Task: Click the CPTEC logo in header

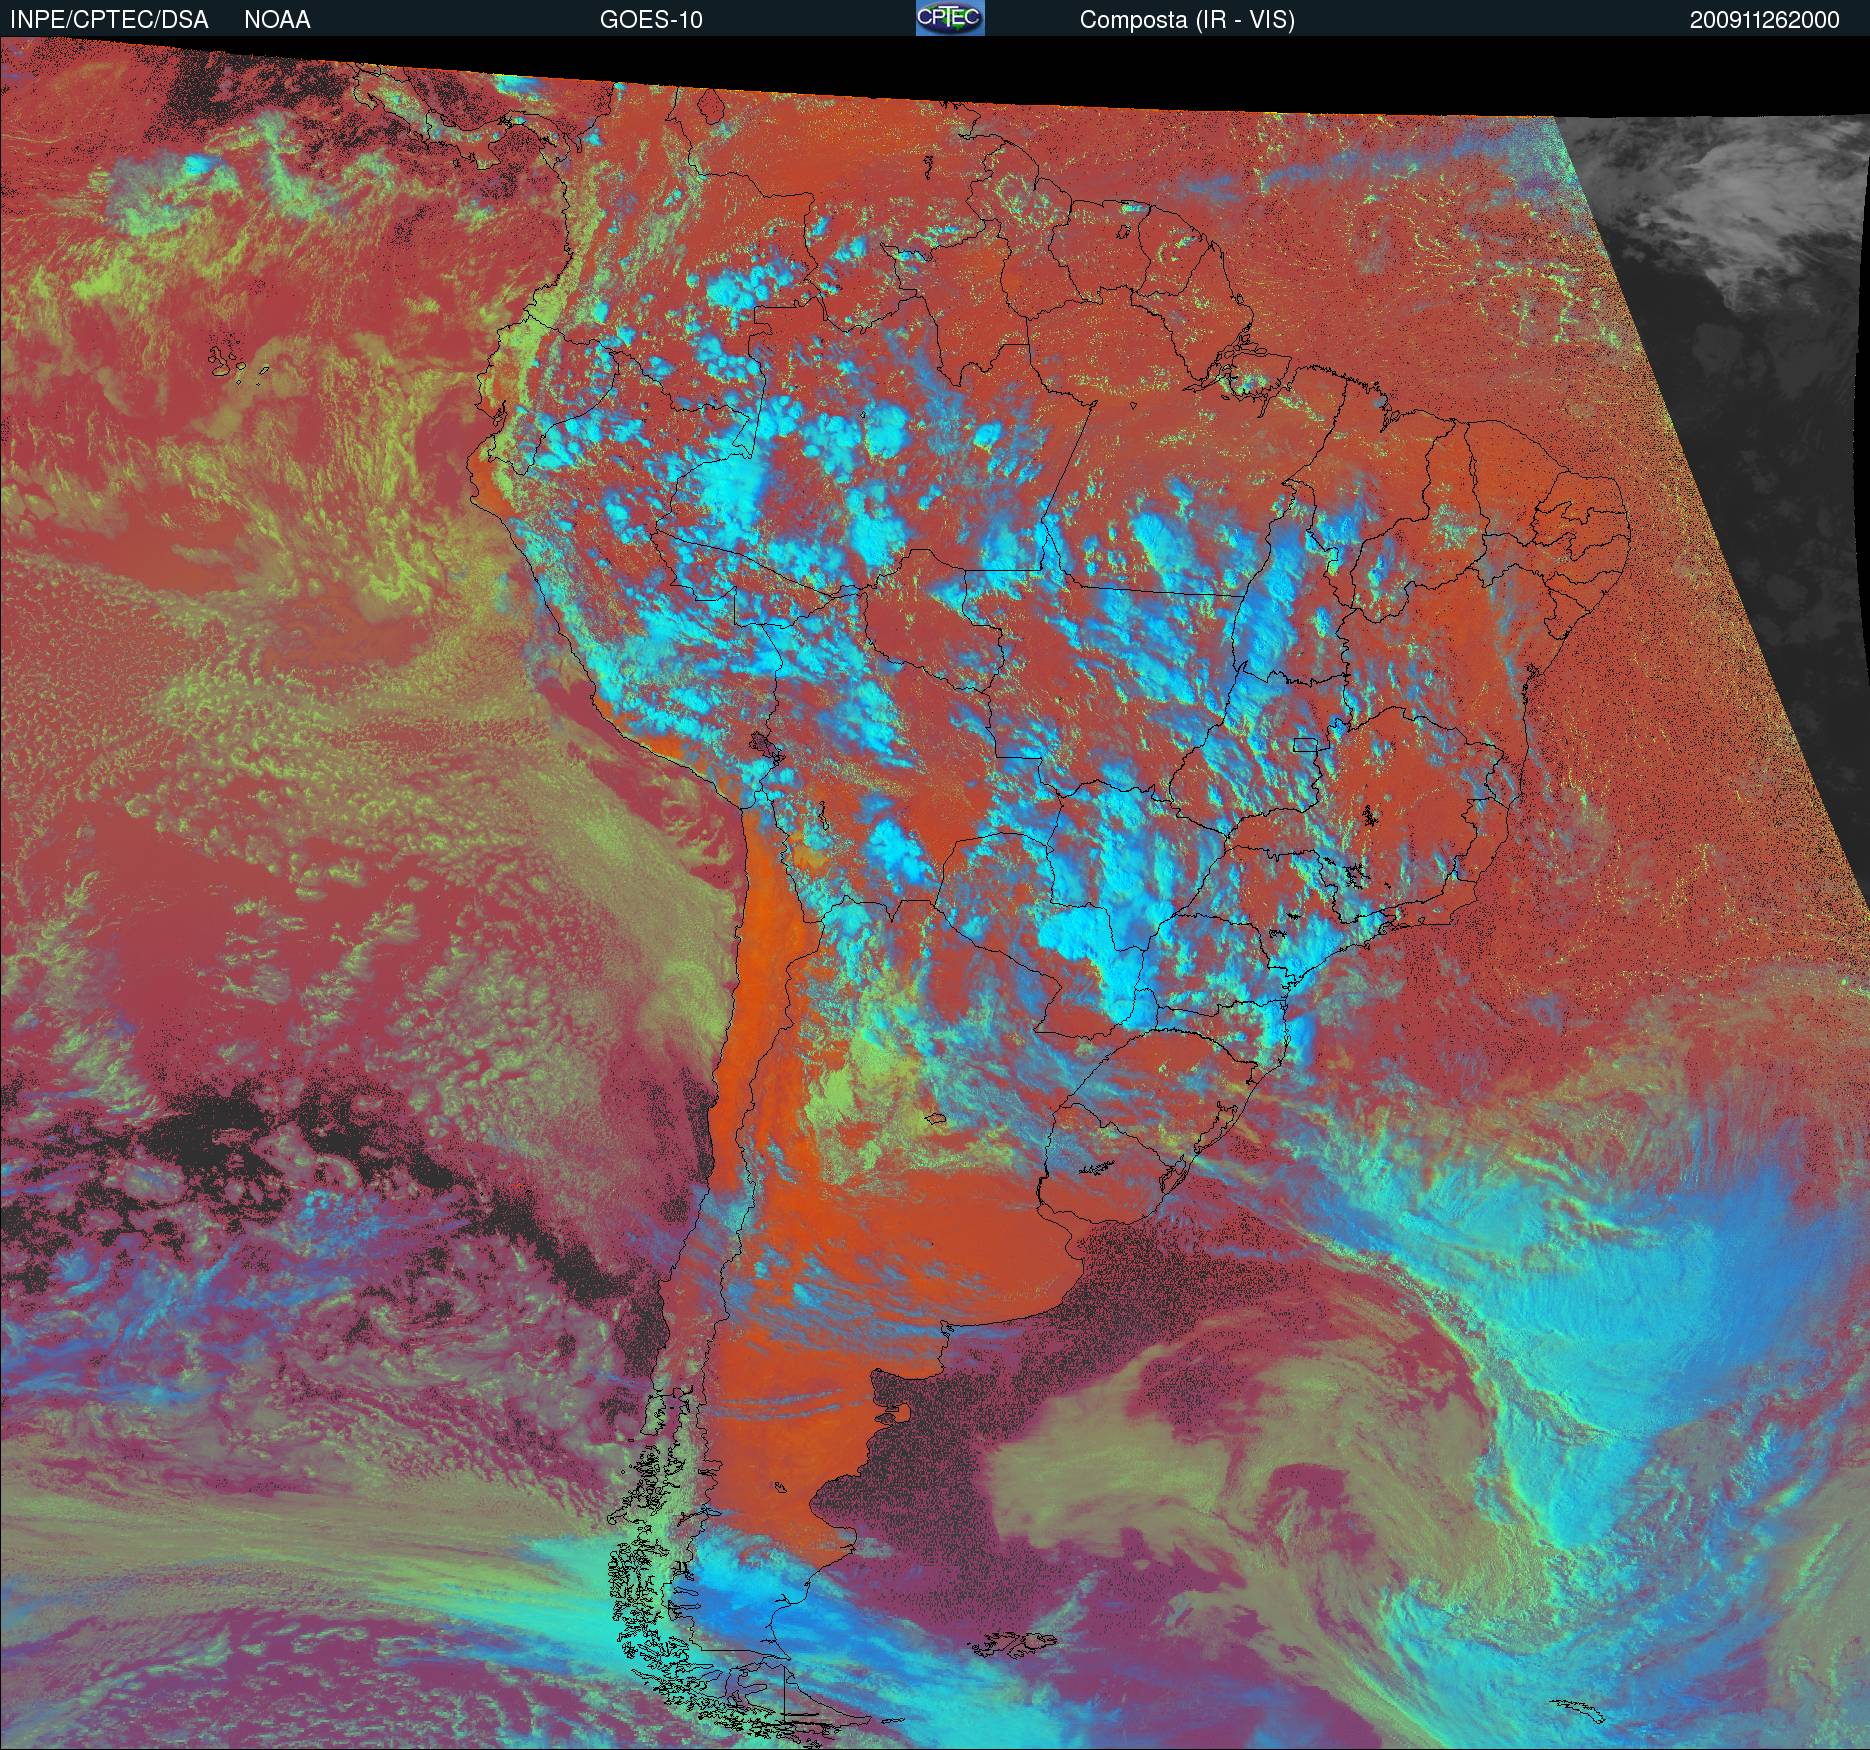Action: (950, 18)
